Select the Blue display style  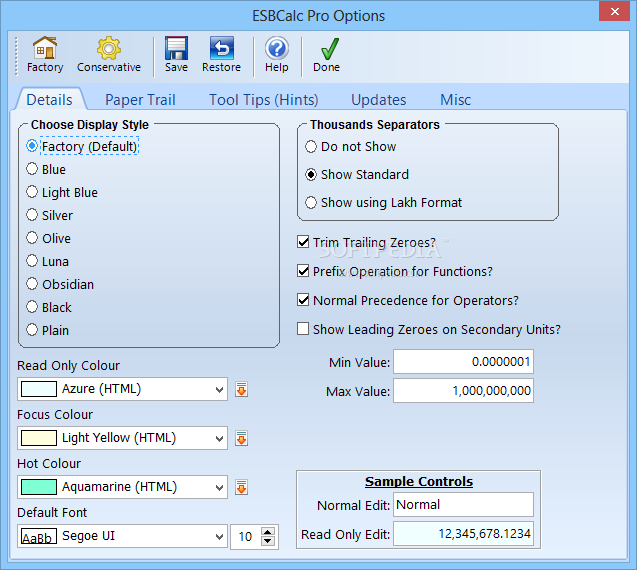[46, 169]
